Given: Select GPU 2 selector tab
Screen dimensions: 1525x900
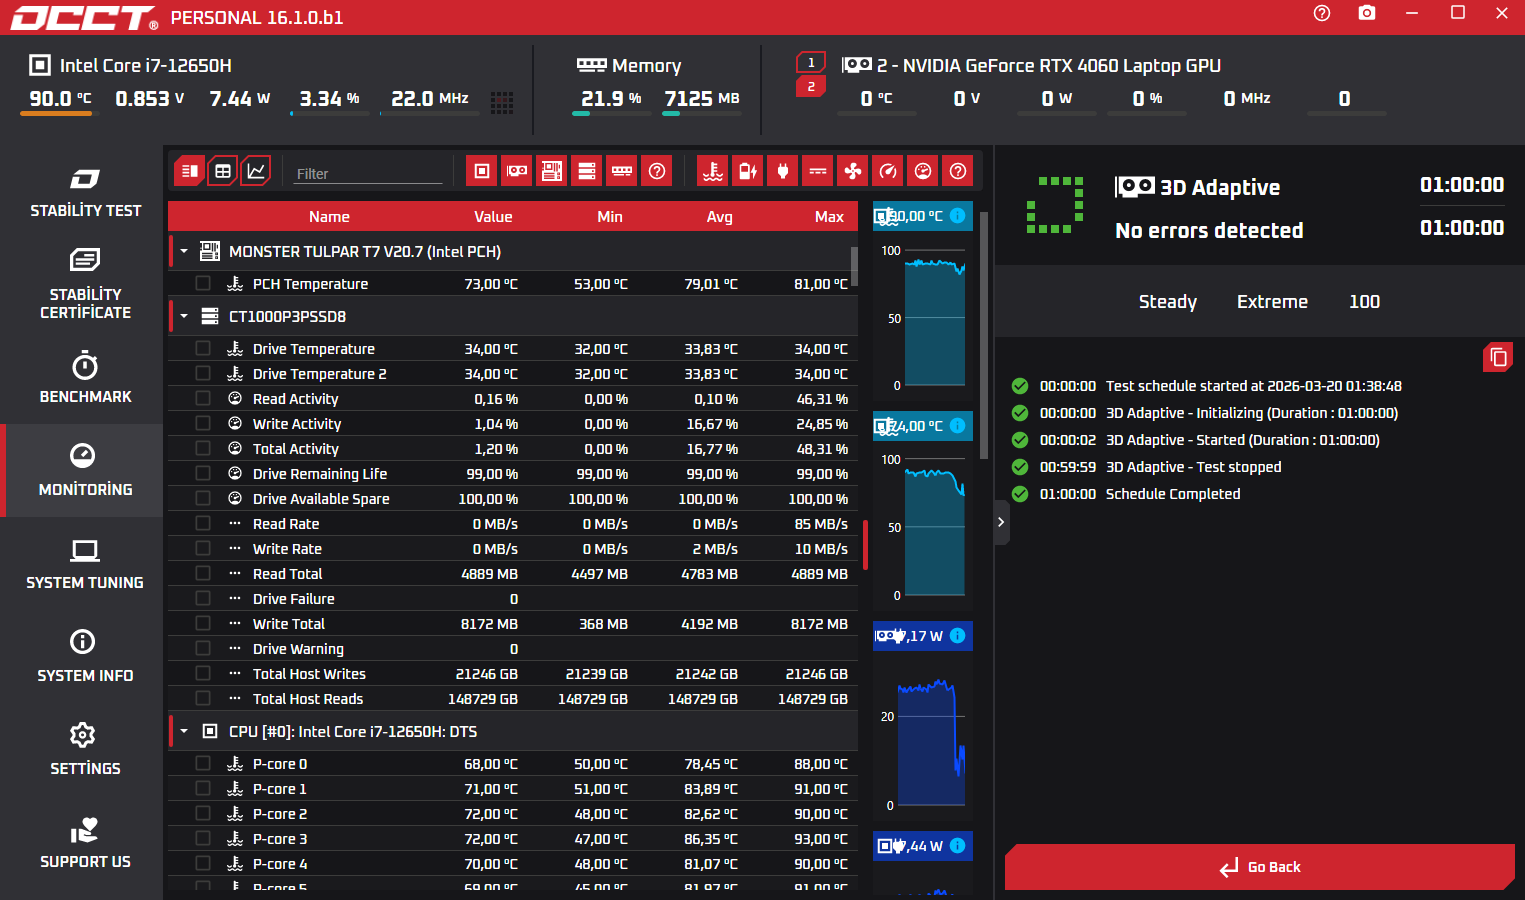Looking at the screenshot, I should [x=811, y=87].
